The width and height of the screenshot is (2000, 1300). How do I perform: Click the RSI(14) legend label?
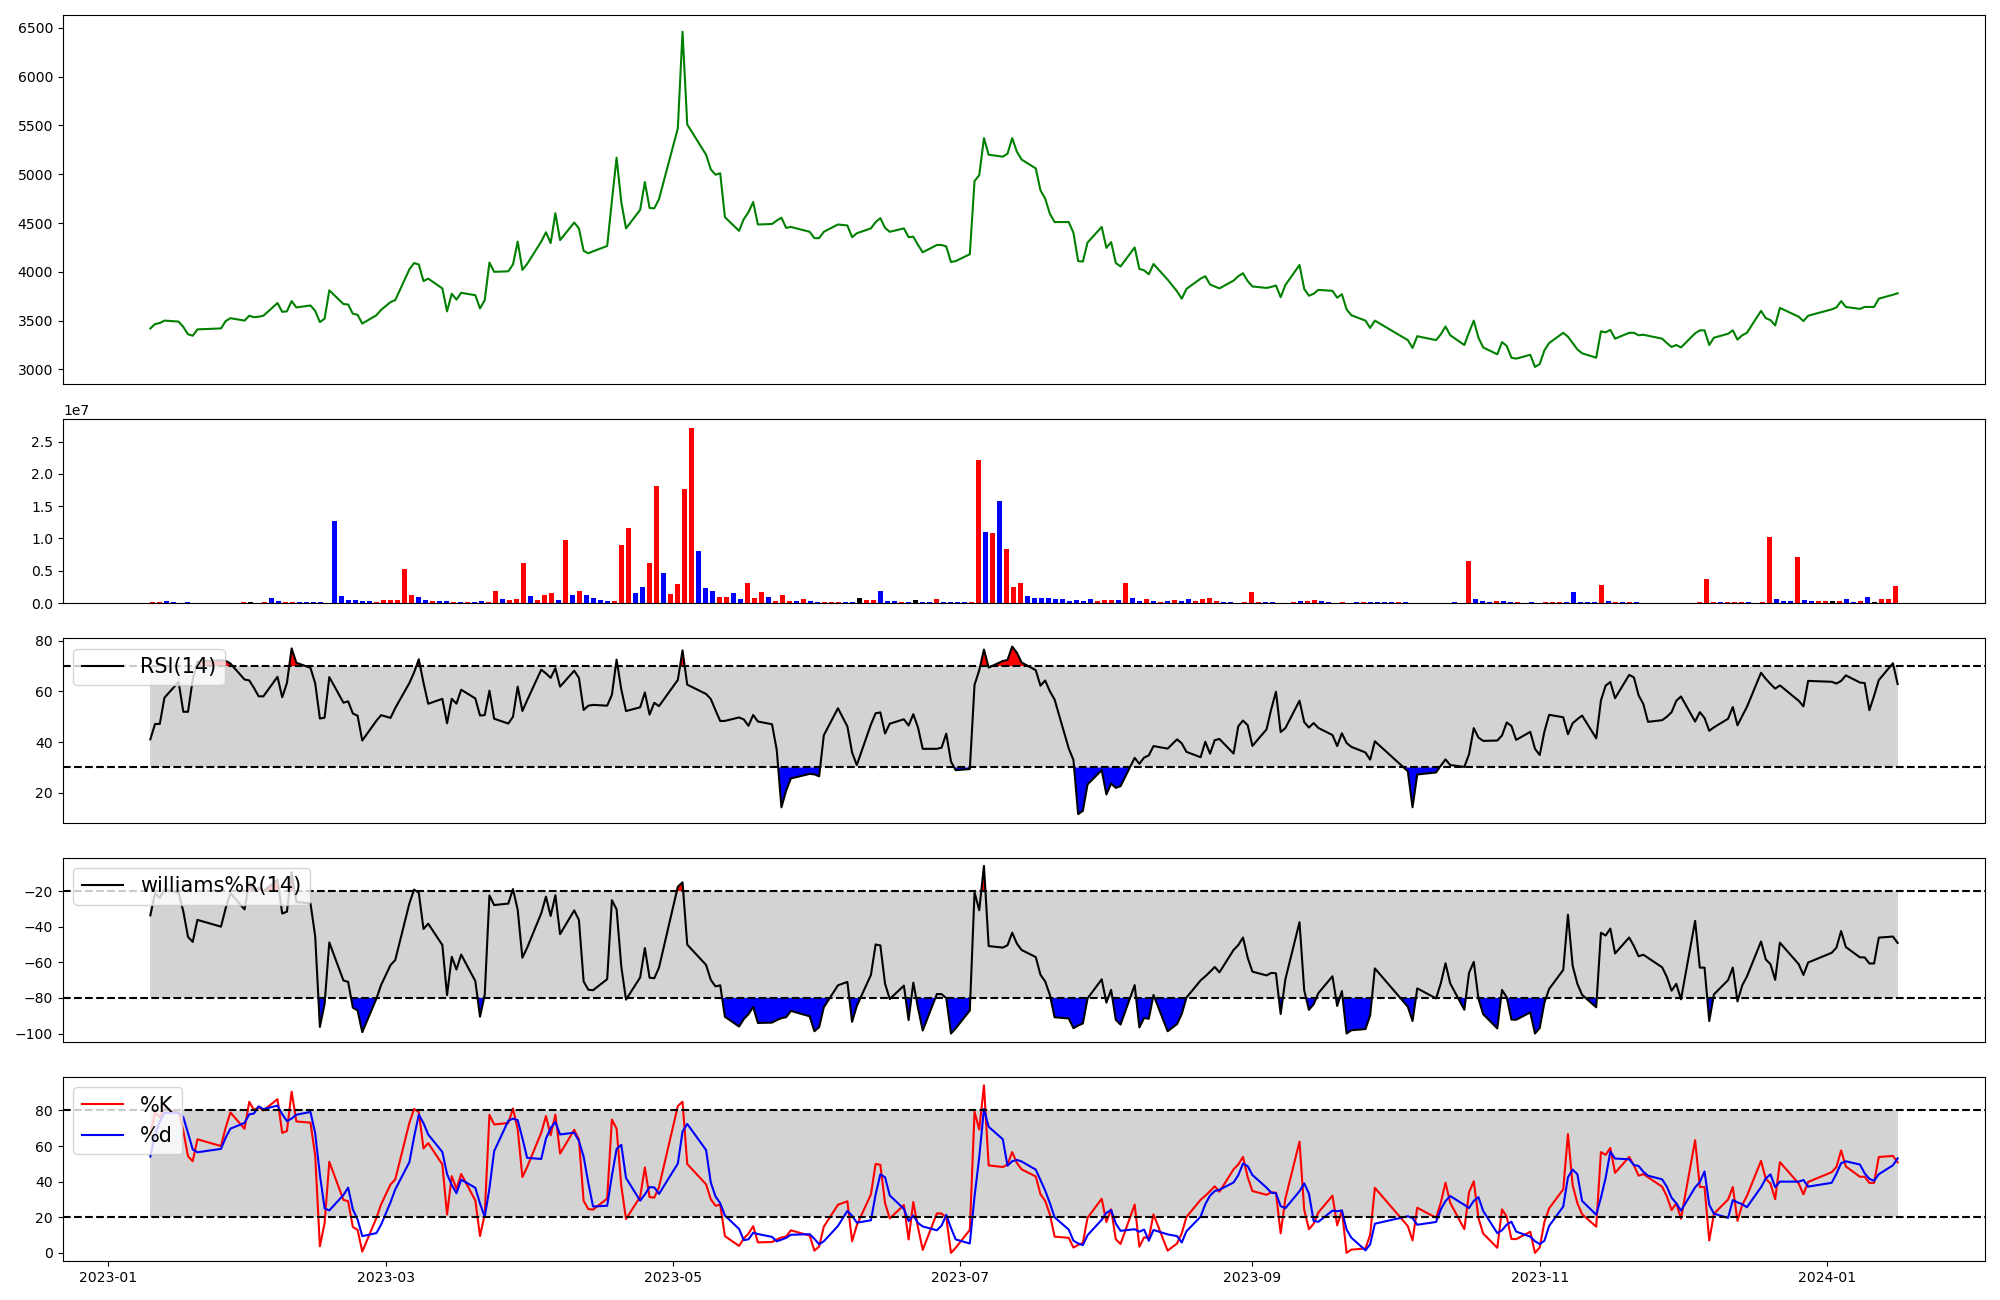177,667
